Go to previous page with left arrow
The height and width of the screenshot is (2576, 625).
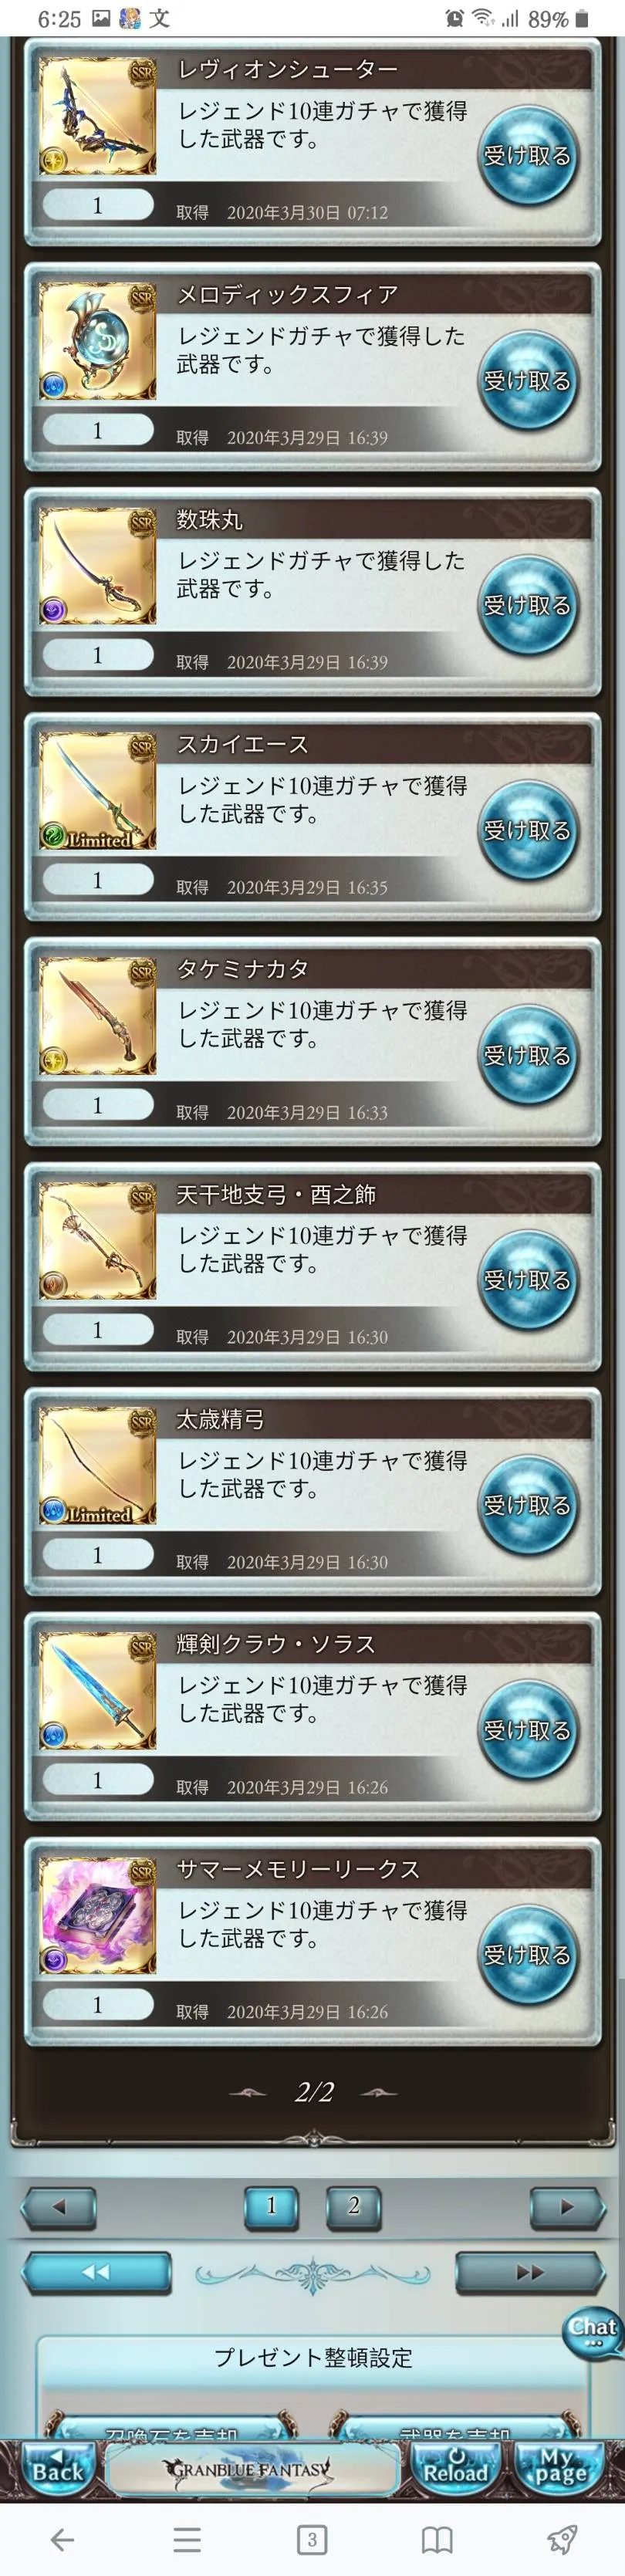pyautogui.click(x=59, y=2207)
